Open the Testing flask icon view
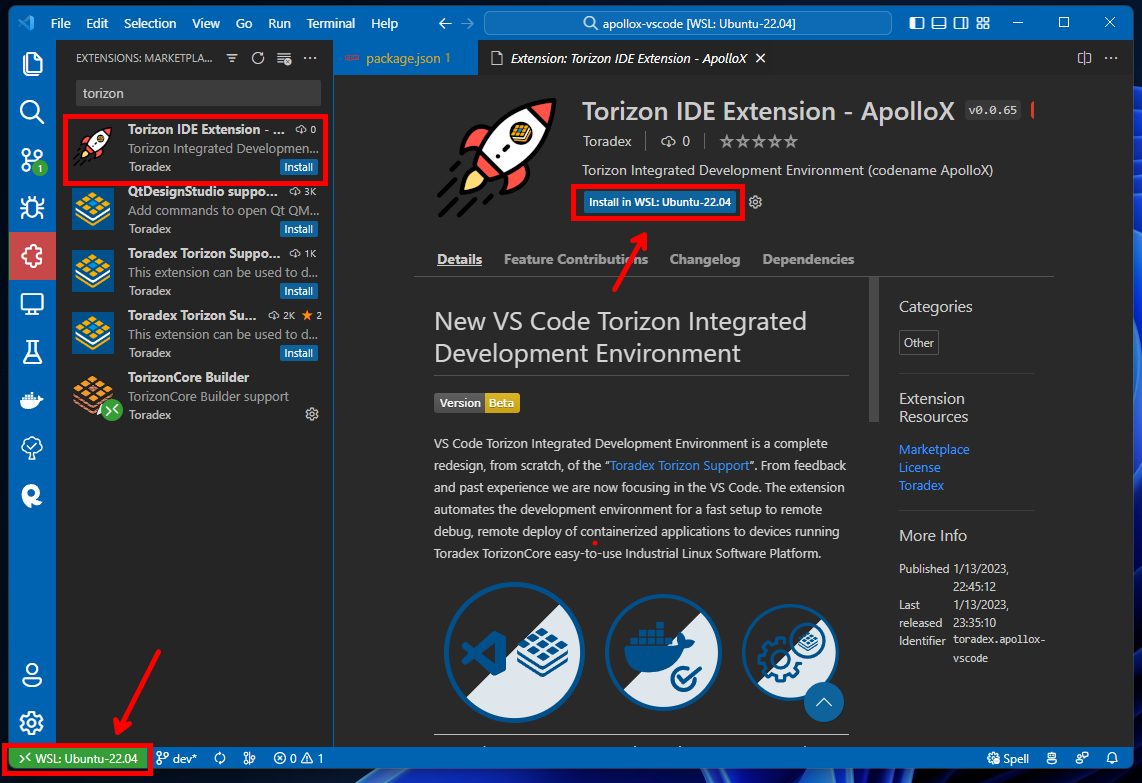This screenshot has height=783, width=1142. click(x=32, y=351)
